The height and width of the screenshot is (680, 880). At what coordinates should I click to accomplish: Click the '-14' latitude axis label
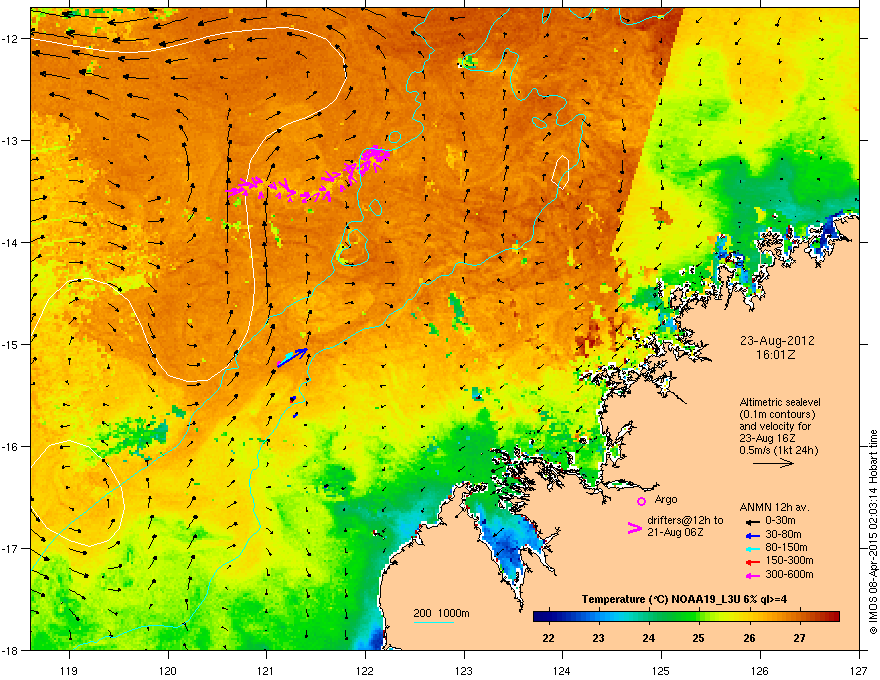coord(10,243)
